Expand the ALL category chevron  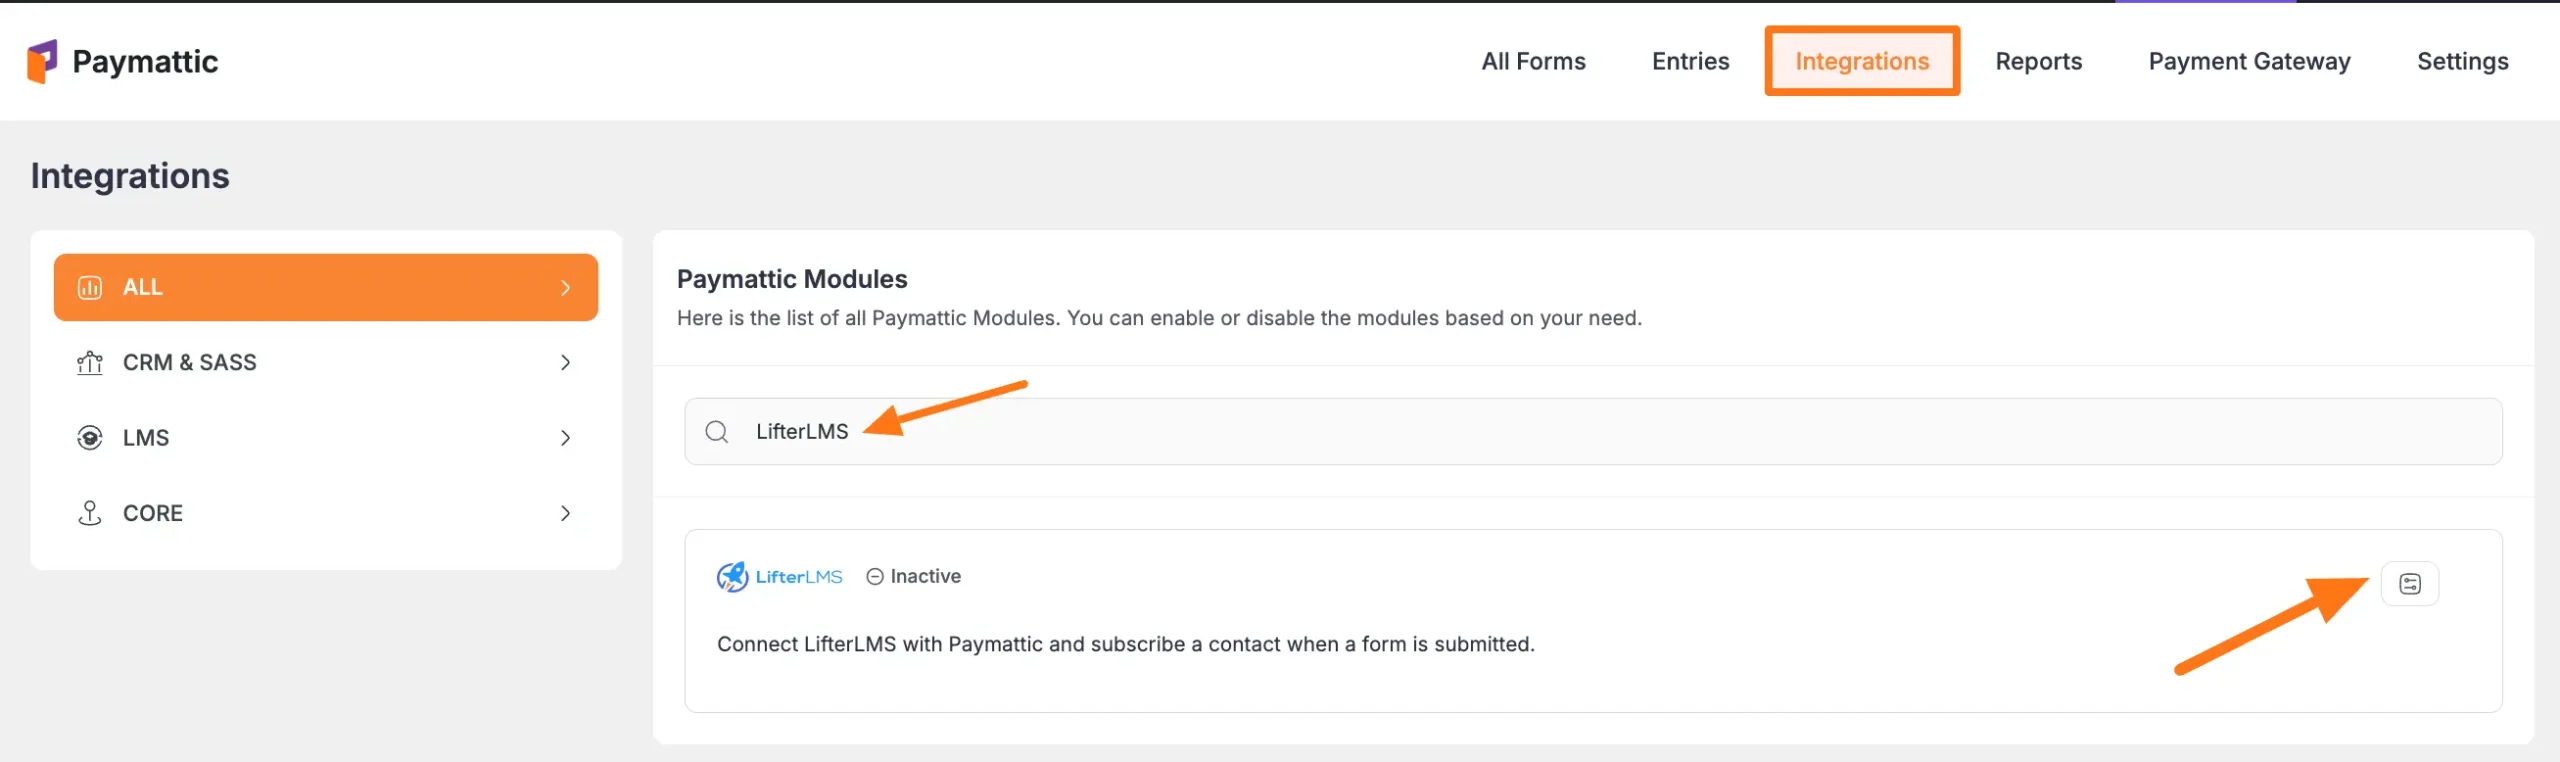565,288
